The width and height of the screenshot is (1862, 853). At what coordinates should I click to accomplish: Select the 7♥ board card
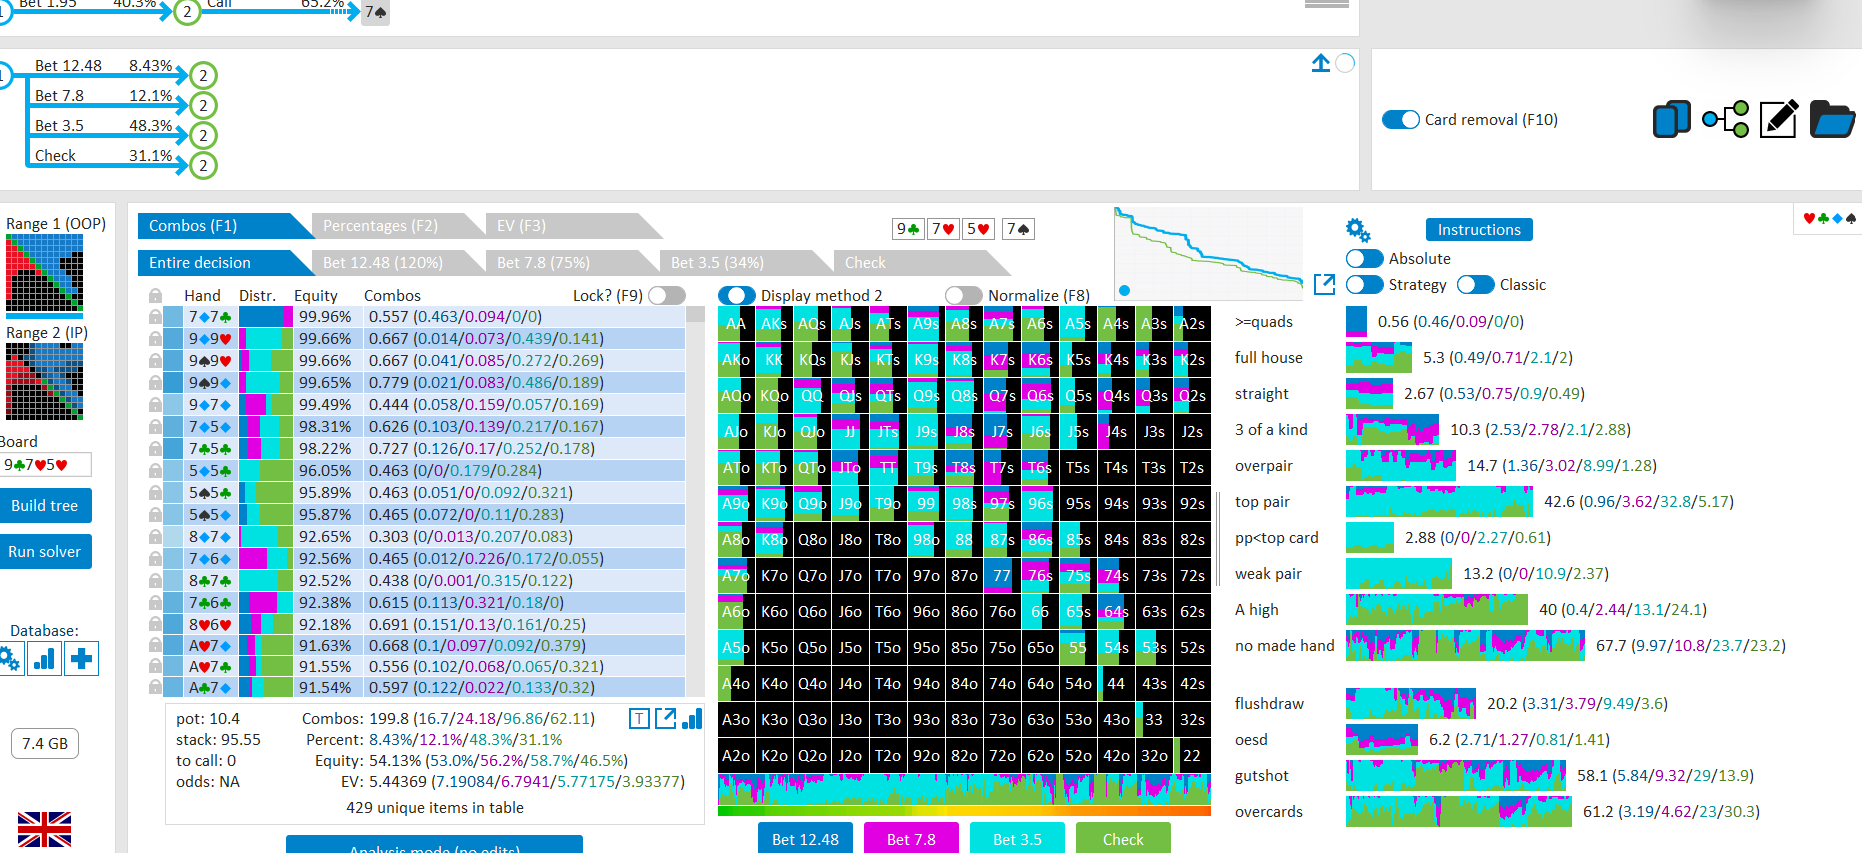pos(943,229)
